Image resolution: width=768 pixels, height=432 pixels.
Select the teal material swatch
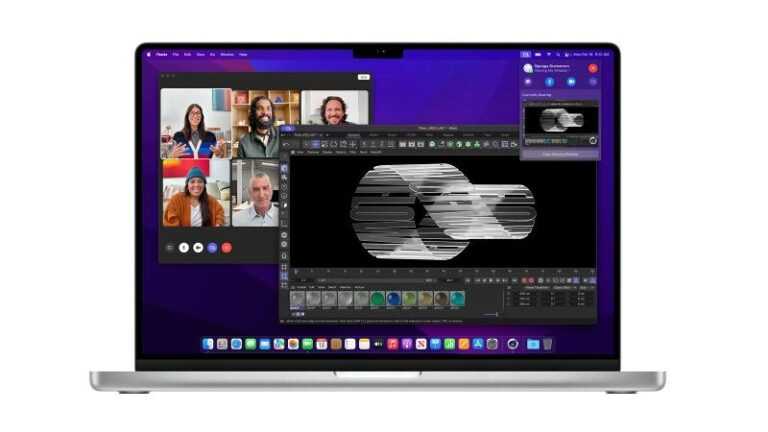pos(457,299)
